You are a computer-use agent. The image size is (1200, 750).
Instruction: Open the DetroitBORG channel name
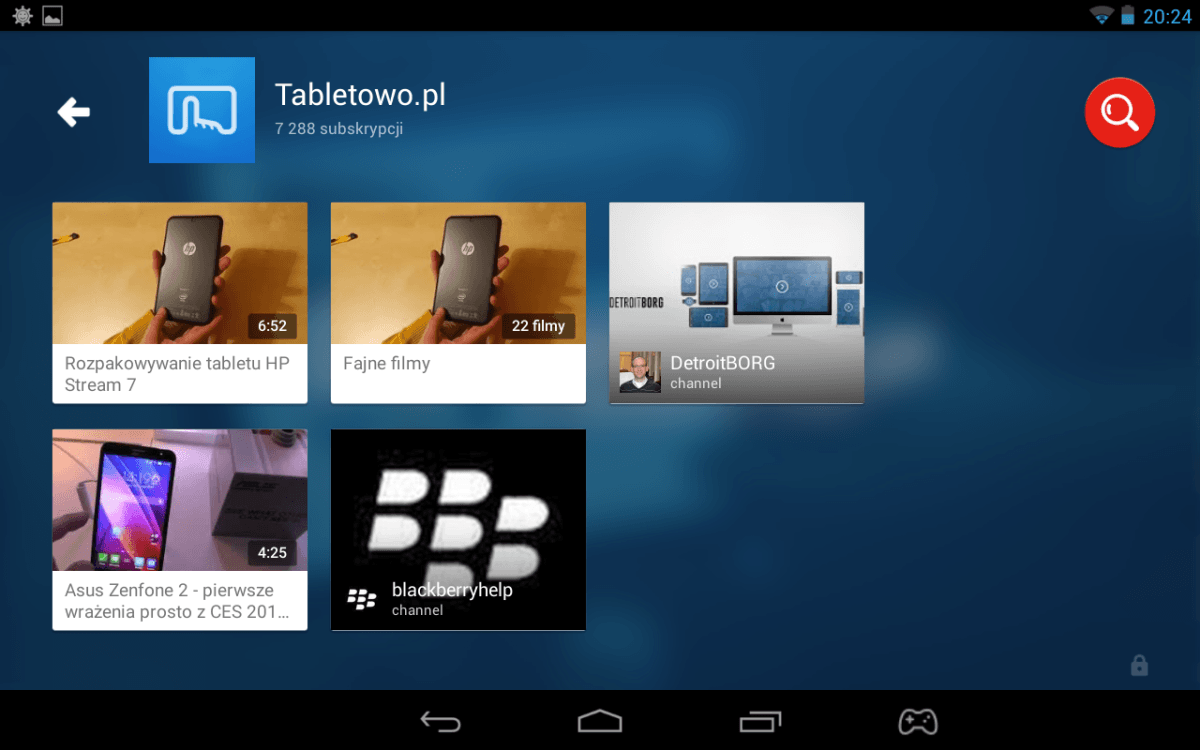coord(723,363)
